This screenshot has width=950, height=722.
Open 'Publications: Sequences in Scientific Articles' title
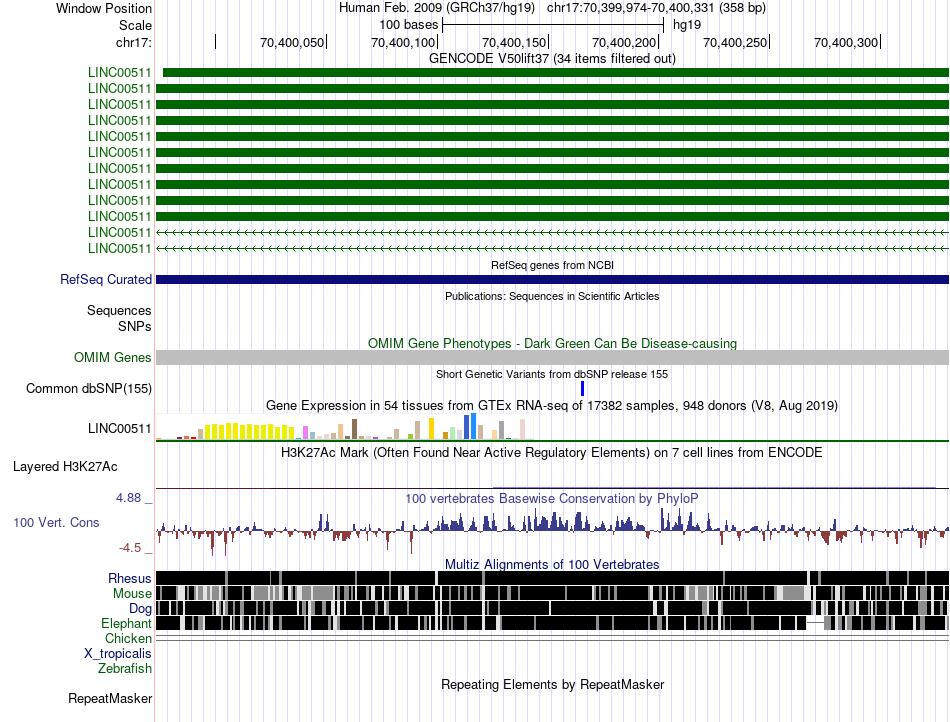[552, 296]
